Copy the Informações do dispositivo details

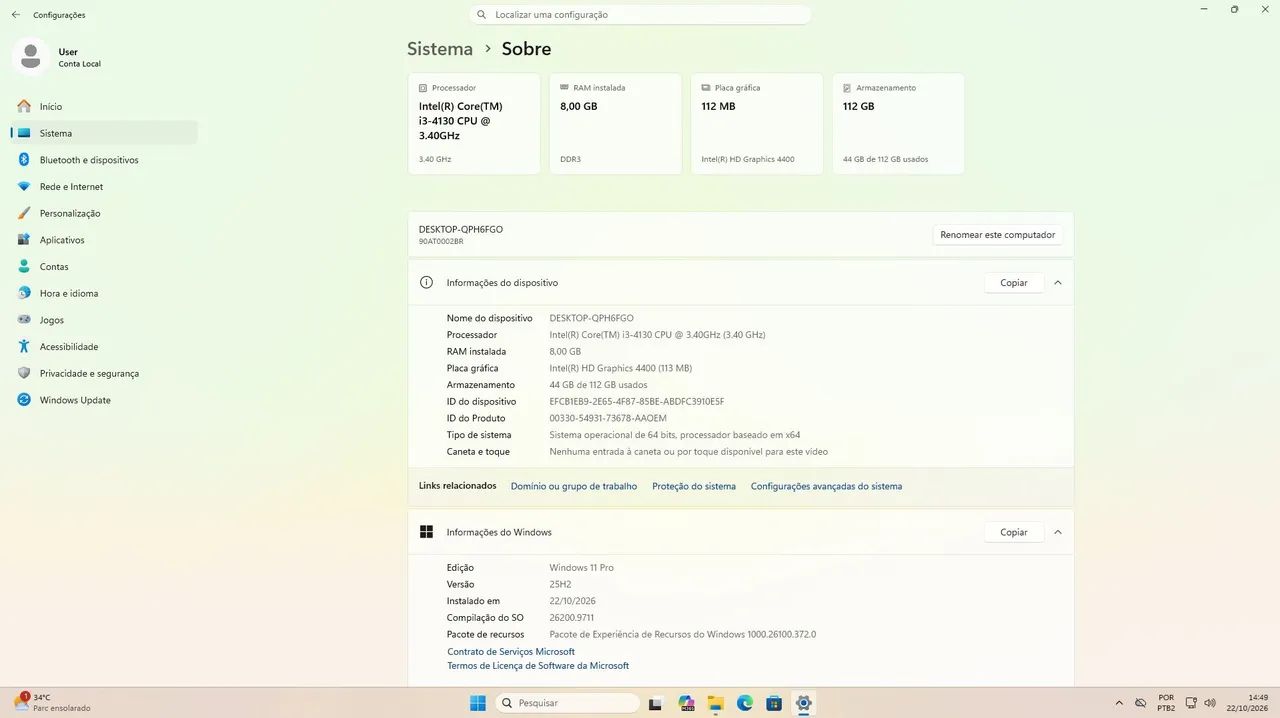pyautogui.click(x=1014, y=283)
